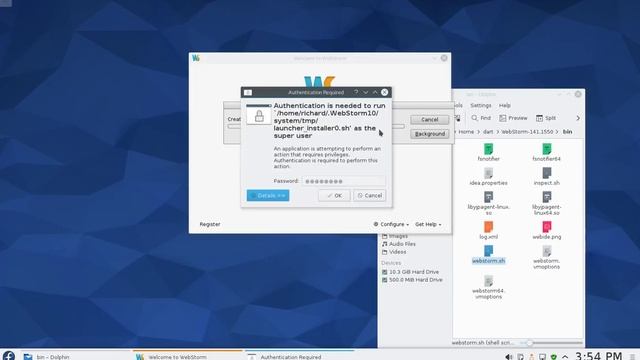Click the password field in authentication dialog
640x360 pixels.
click(343, 181)
